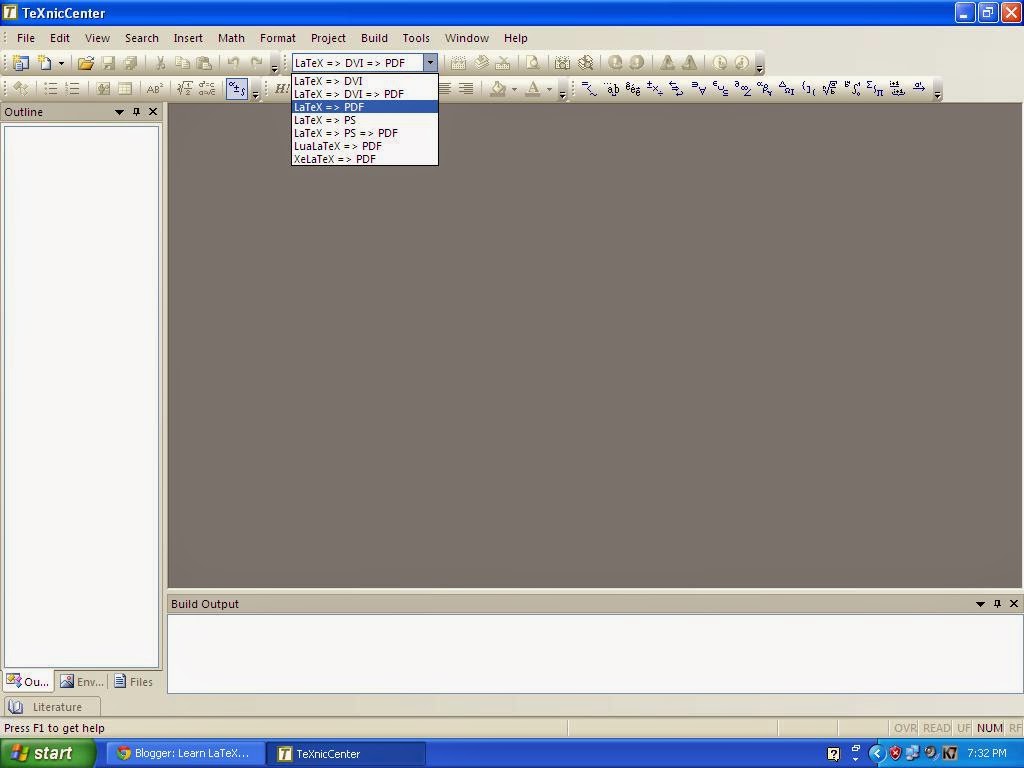Toggle auto-hide pin on the Build Output panel

click(x=996, y=603)
